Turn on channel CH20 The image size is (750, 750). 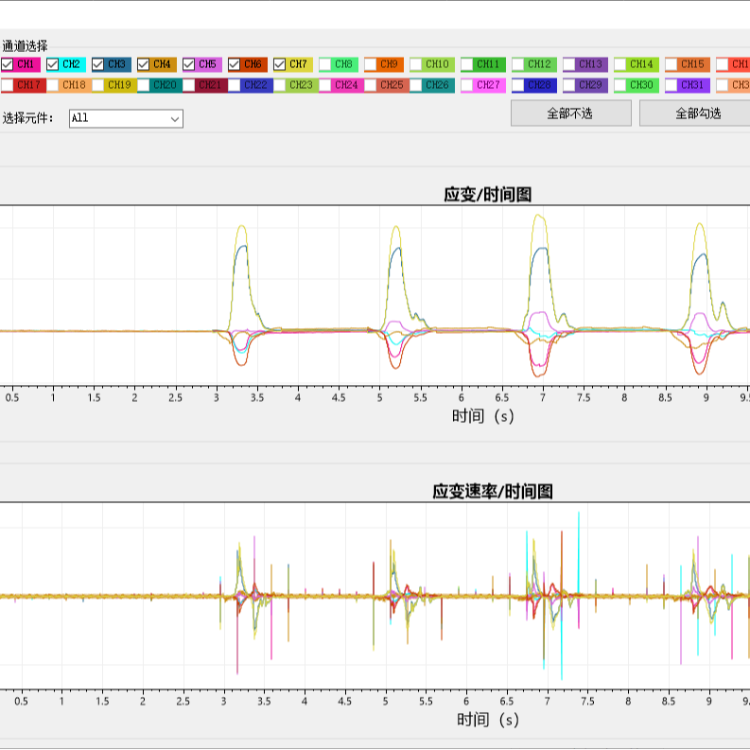pos(144,86)
